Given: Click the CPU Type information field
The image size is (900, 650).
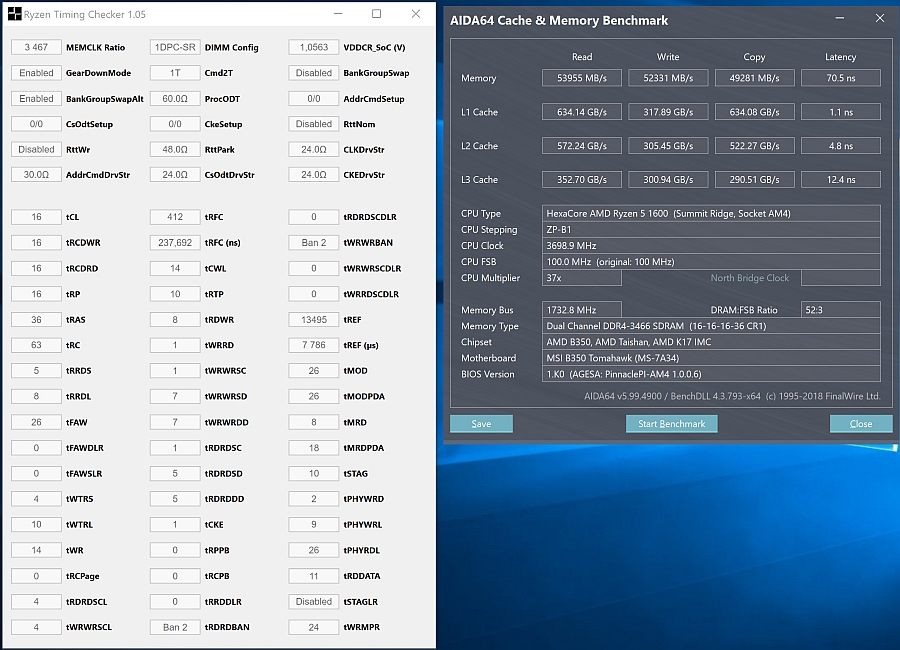Looking at the screenshot, I should (711, 214).
